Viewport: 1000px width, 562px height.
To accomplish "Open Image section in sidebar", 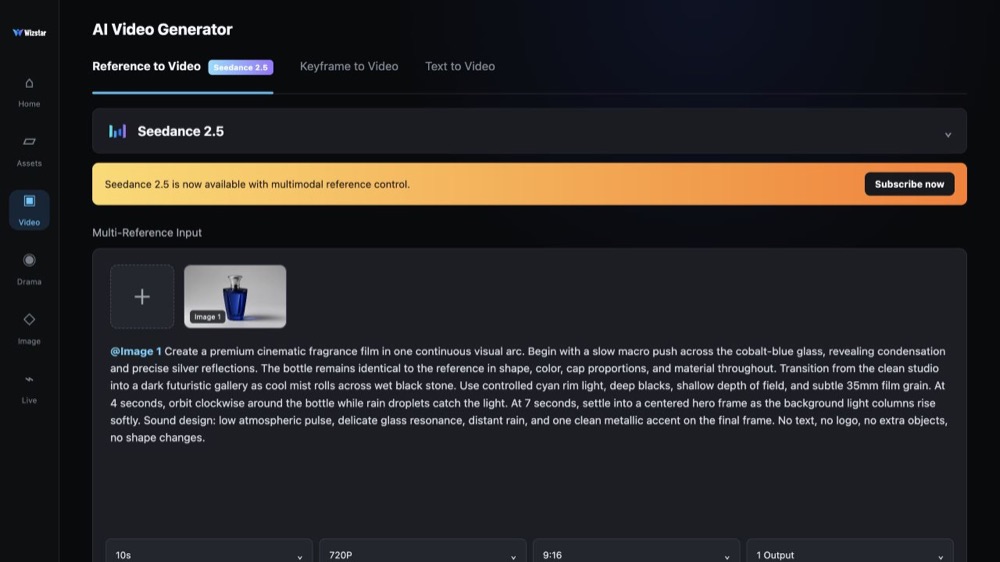I will click(29, 329).
